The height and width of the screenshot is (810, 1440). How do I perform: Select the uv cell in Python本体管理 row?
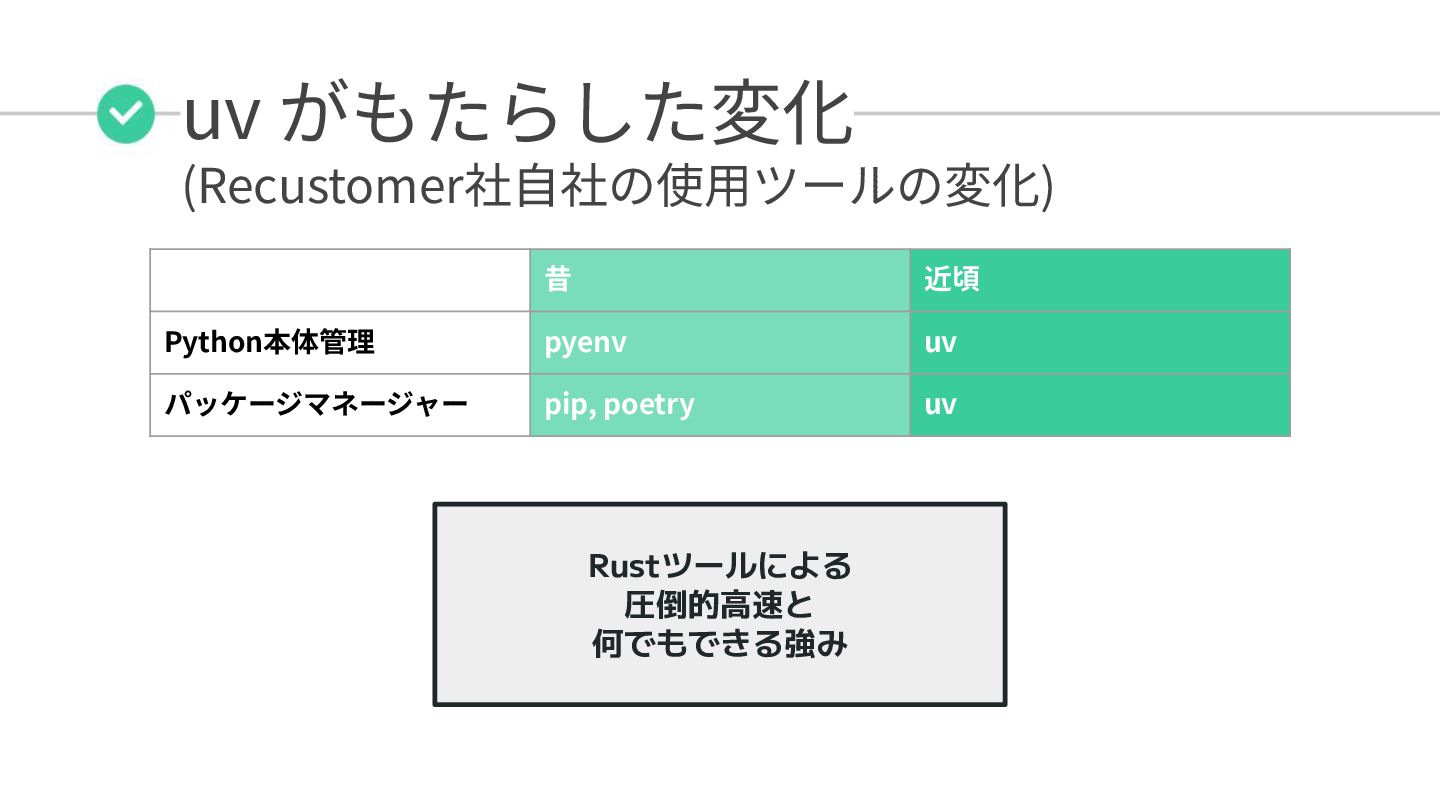click(x=1100, y=343)
